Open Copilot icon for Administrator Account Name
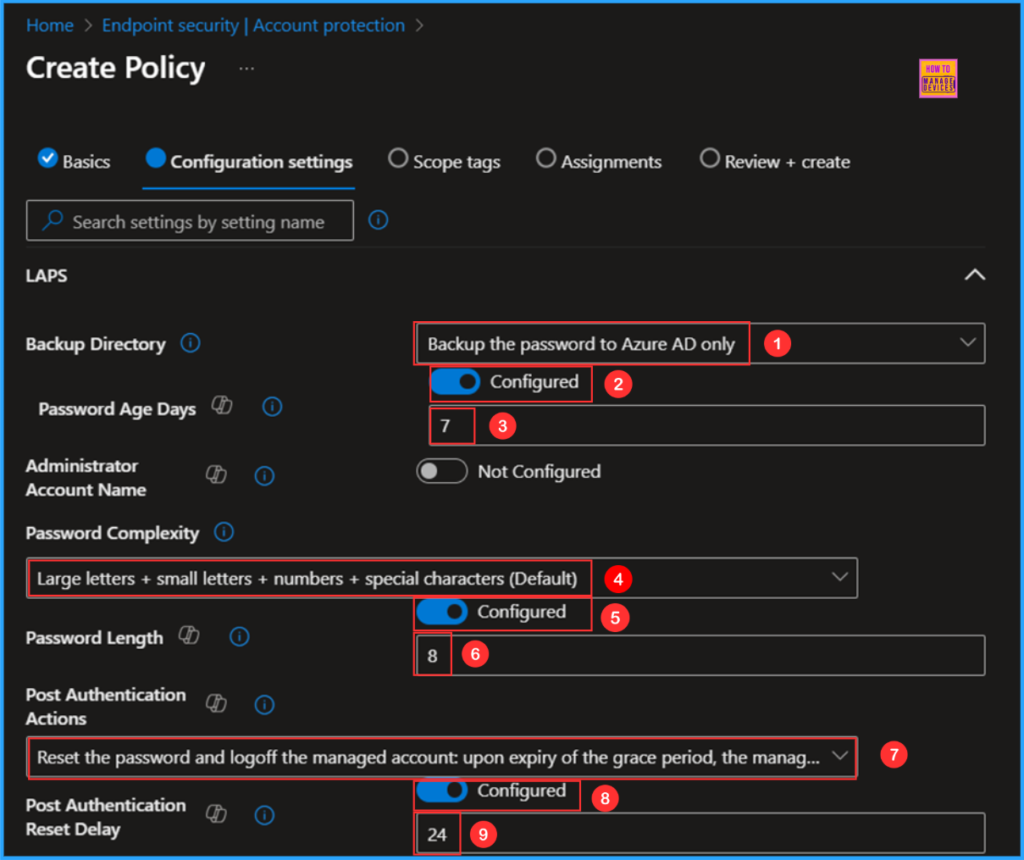Viewport: 1024px width, 860px height. 216,475
